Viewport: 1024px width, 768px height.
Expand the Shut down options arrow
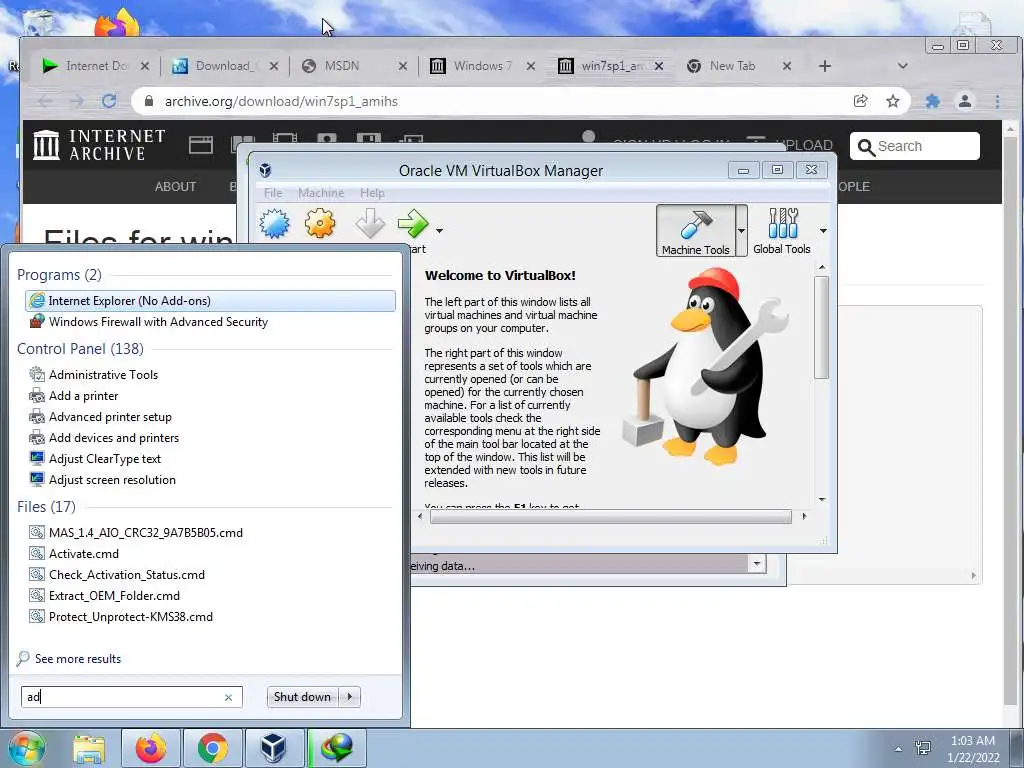coord(350,697)
